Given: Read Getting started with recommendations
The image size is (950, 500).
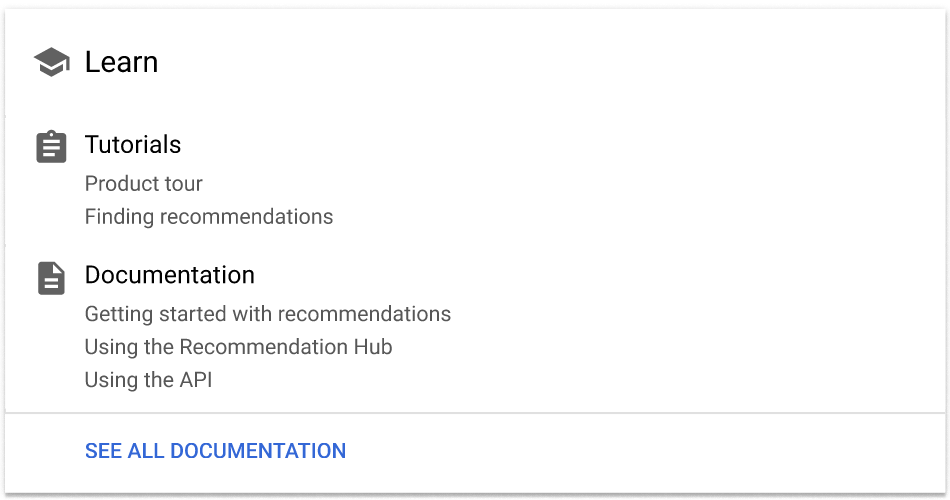Looking at the screenshot, I should coord(268,314).
